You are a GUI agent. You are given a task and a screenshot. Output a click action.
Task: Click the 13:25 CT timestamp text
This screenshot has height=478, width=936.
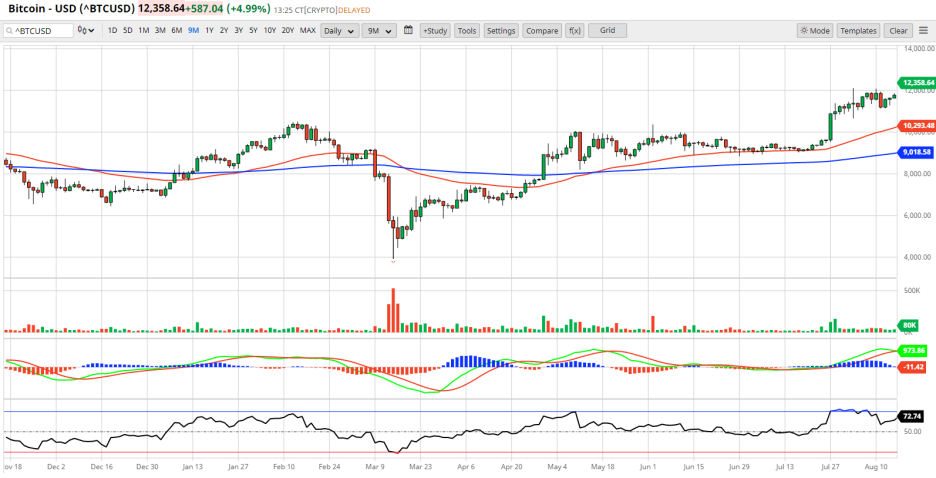289,10
